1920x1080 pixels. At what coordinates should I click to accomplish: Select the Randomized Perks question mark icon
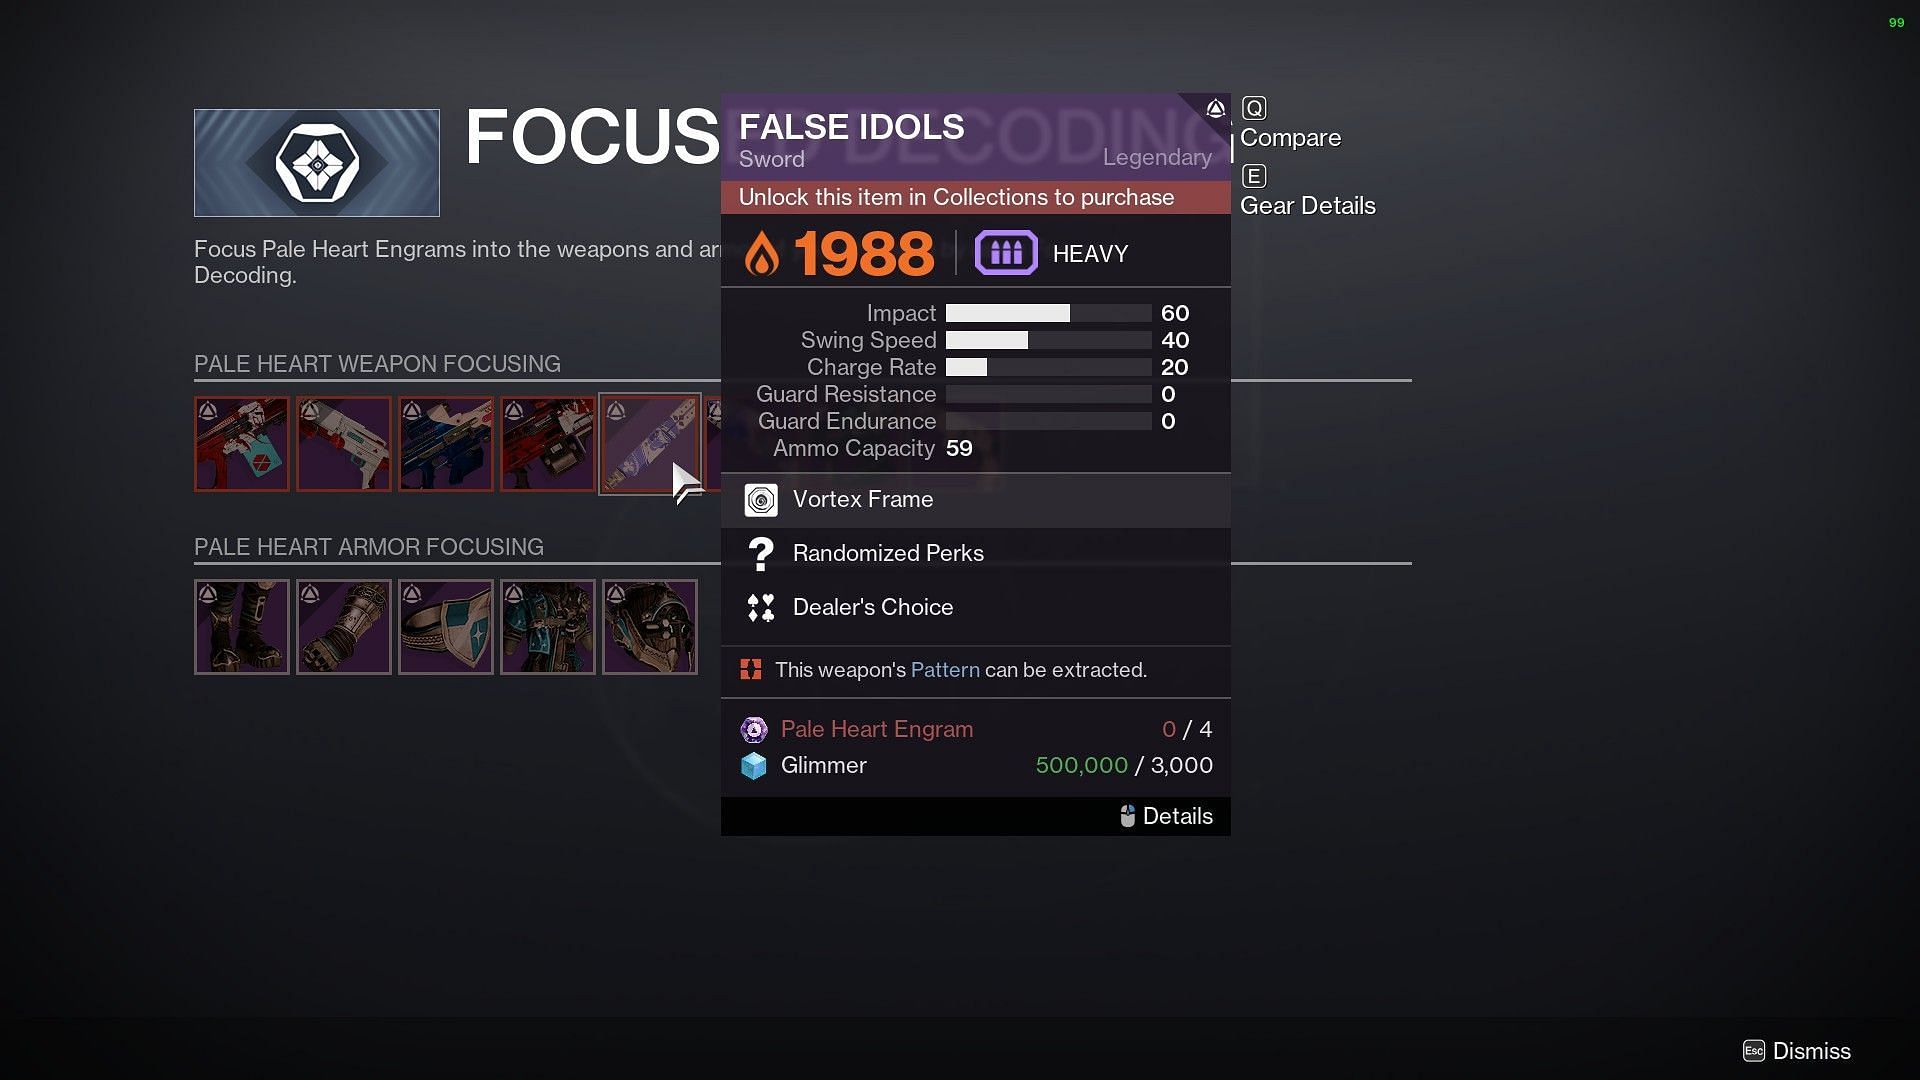(760, 553)
